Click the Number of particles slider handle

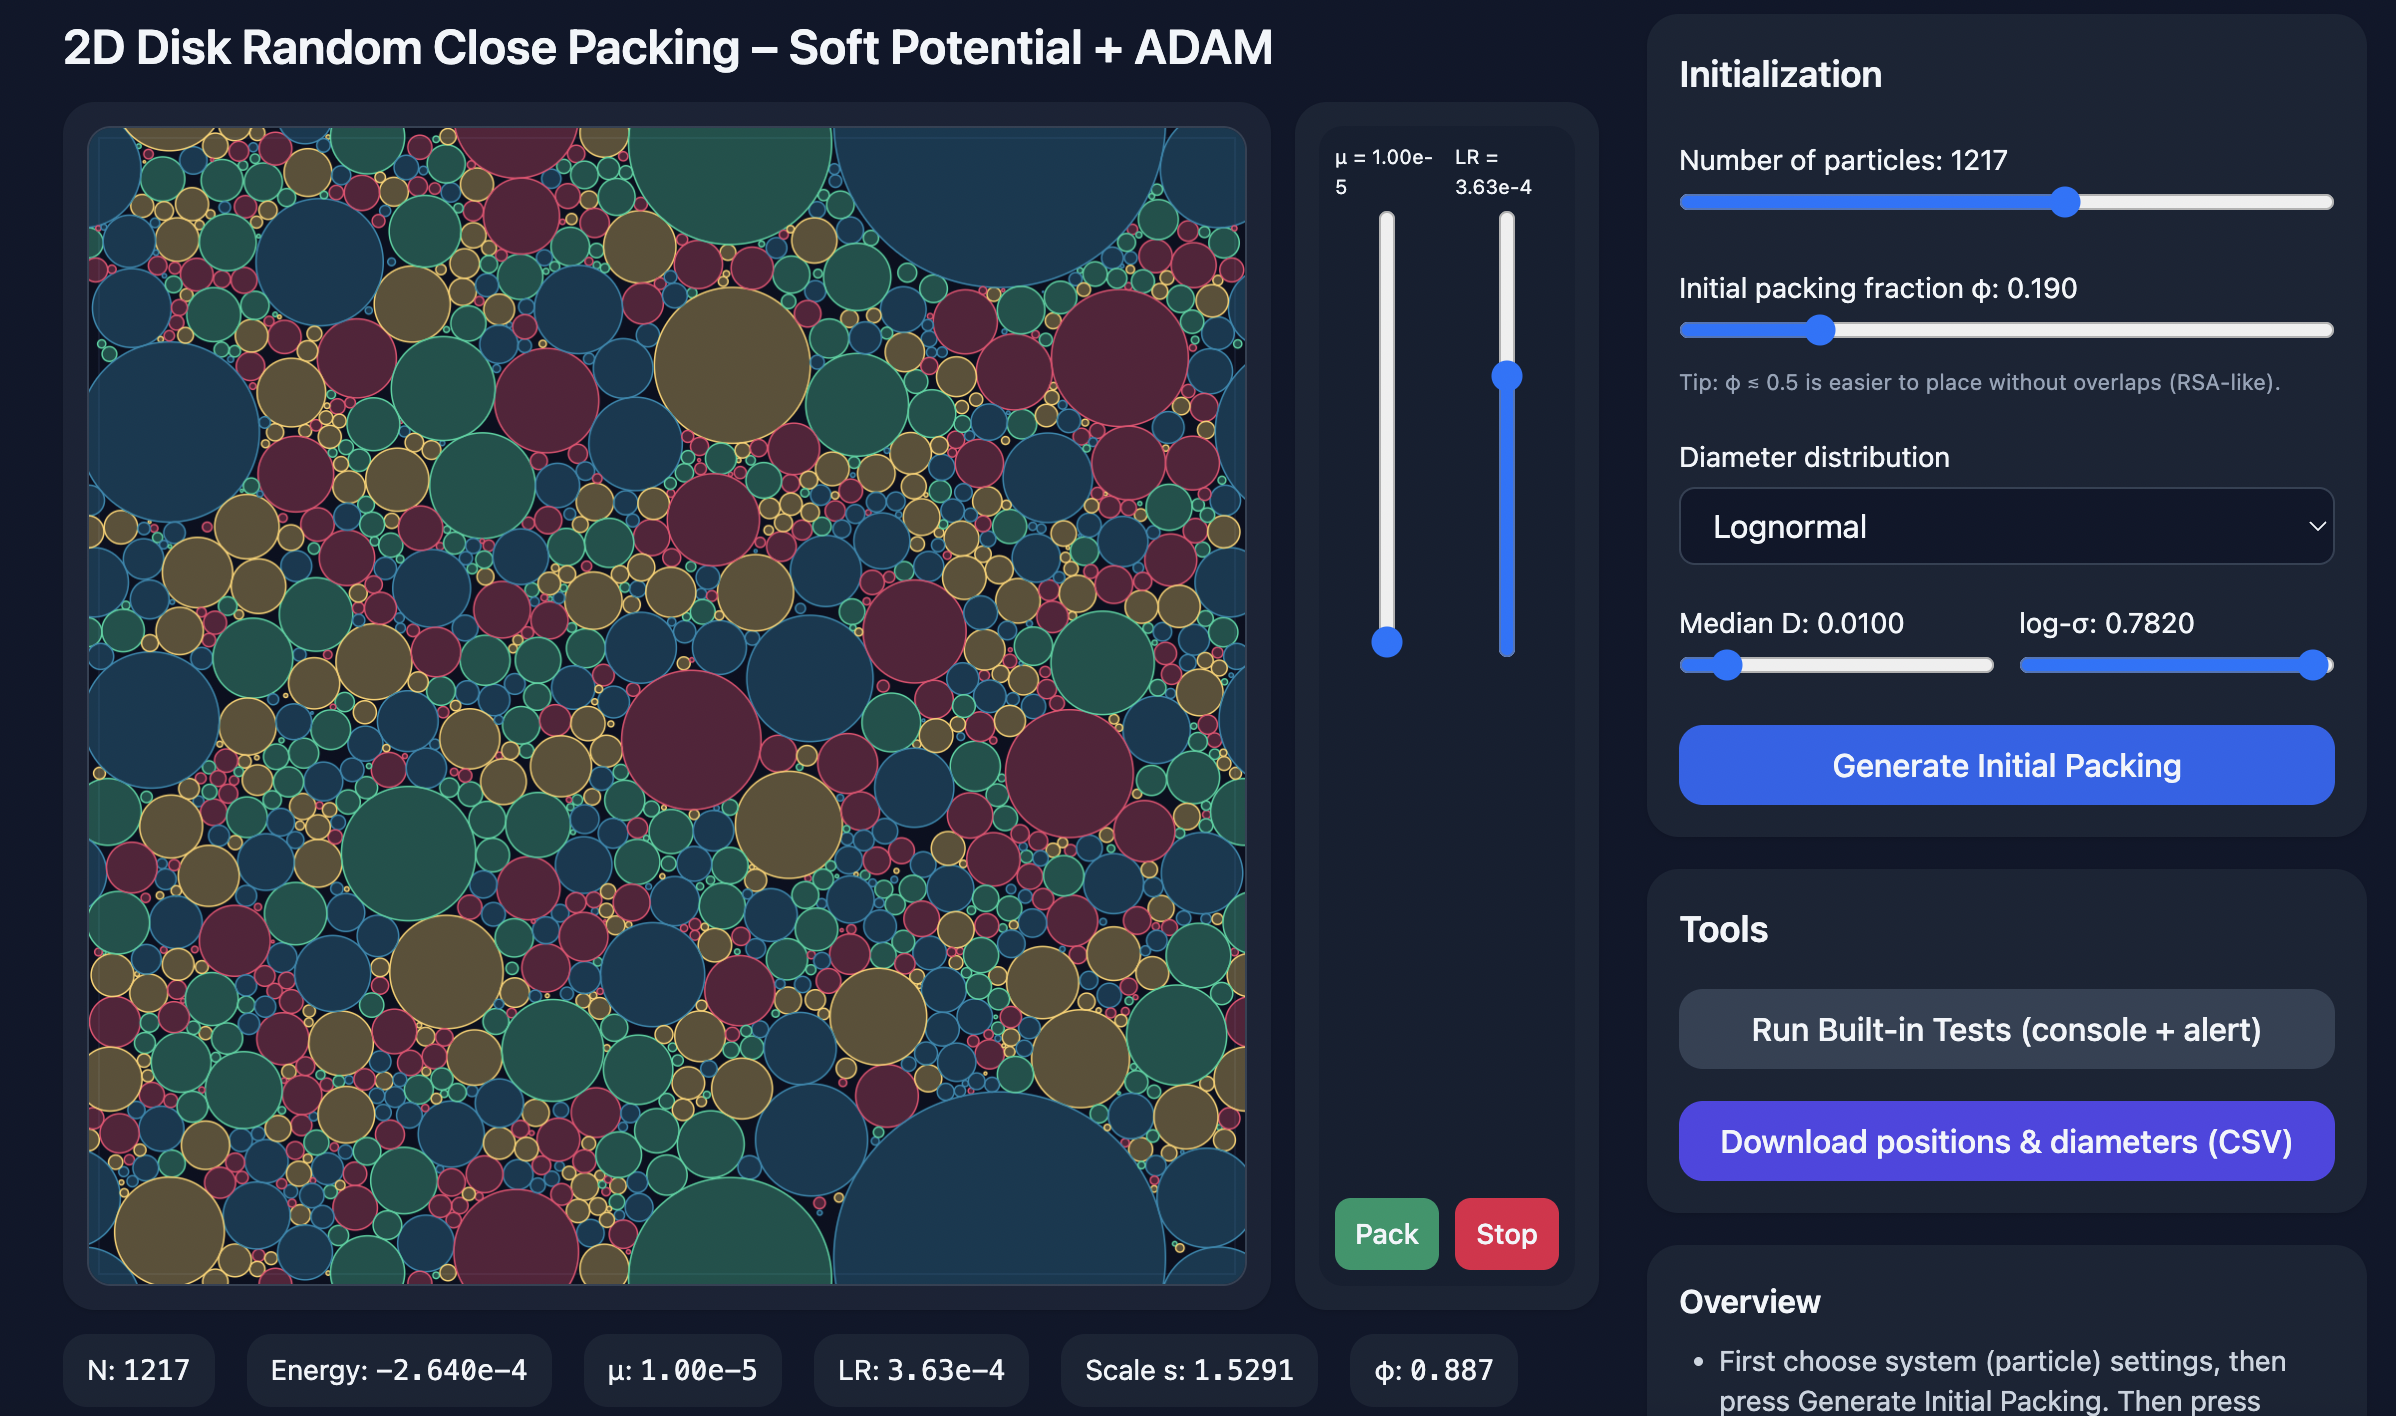coord(2065,202)
